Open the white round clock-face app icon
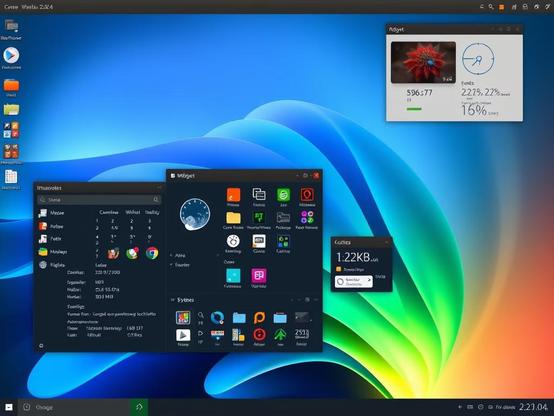This screenshot has height=416, width=554. click(x=233, y=241)
